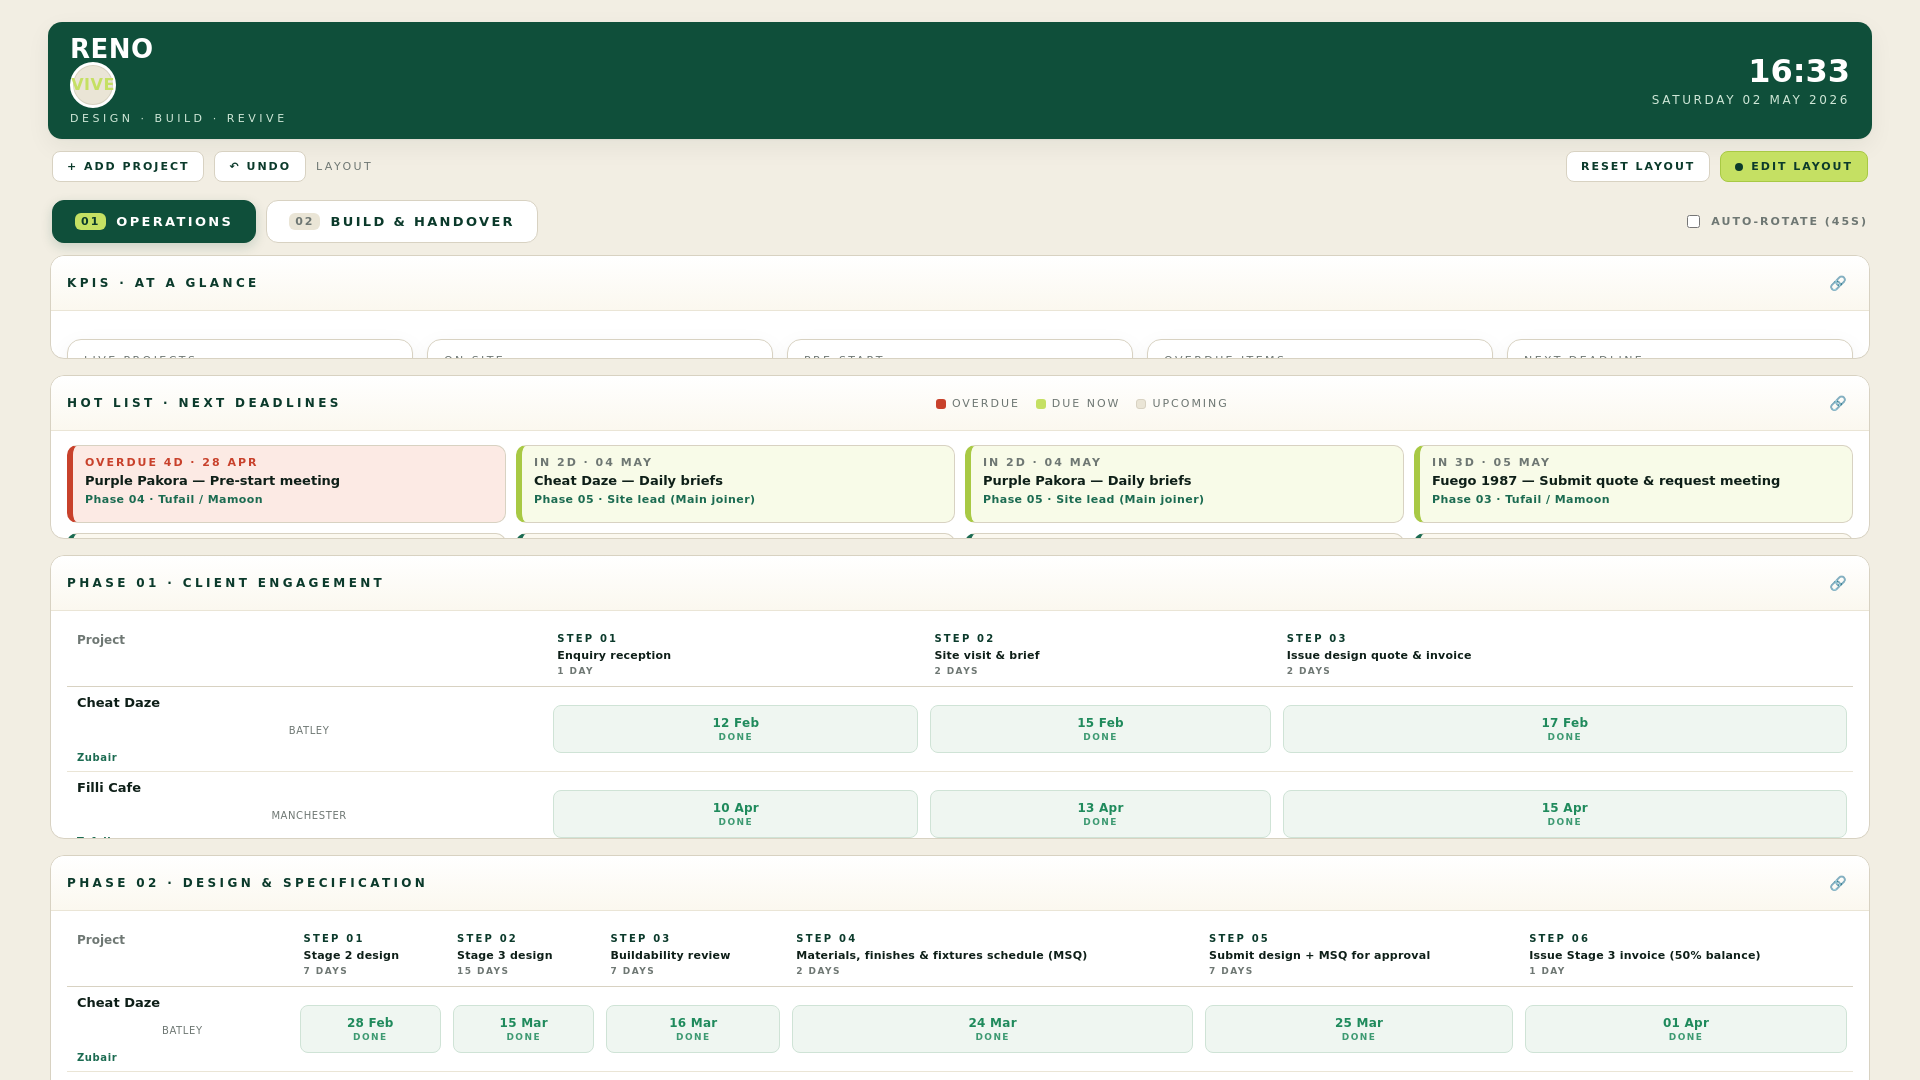
Task: Click Phase 02 Step 04 Materials schedule header
Action: (941, 955)
